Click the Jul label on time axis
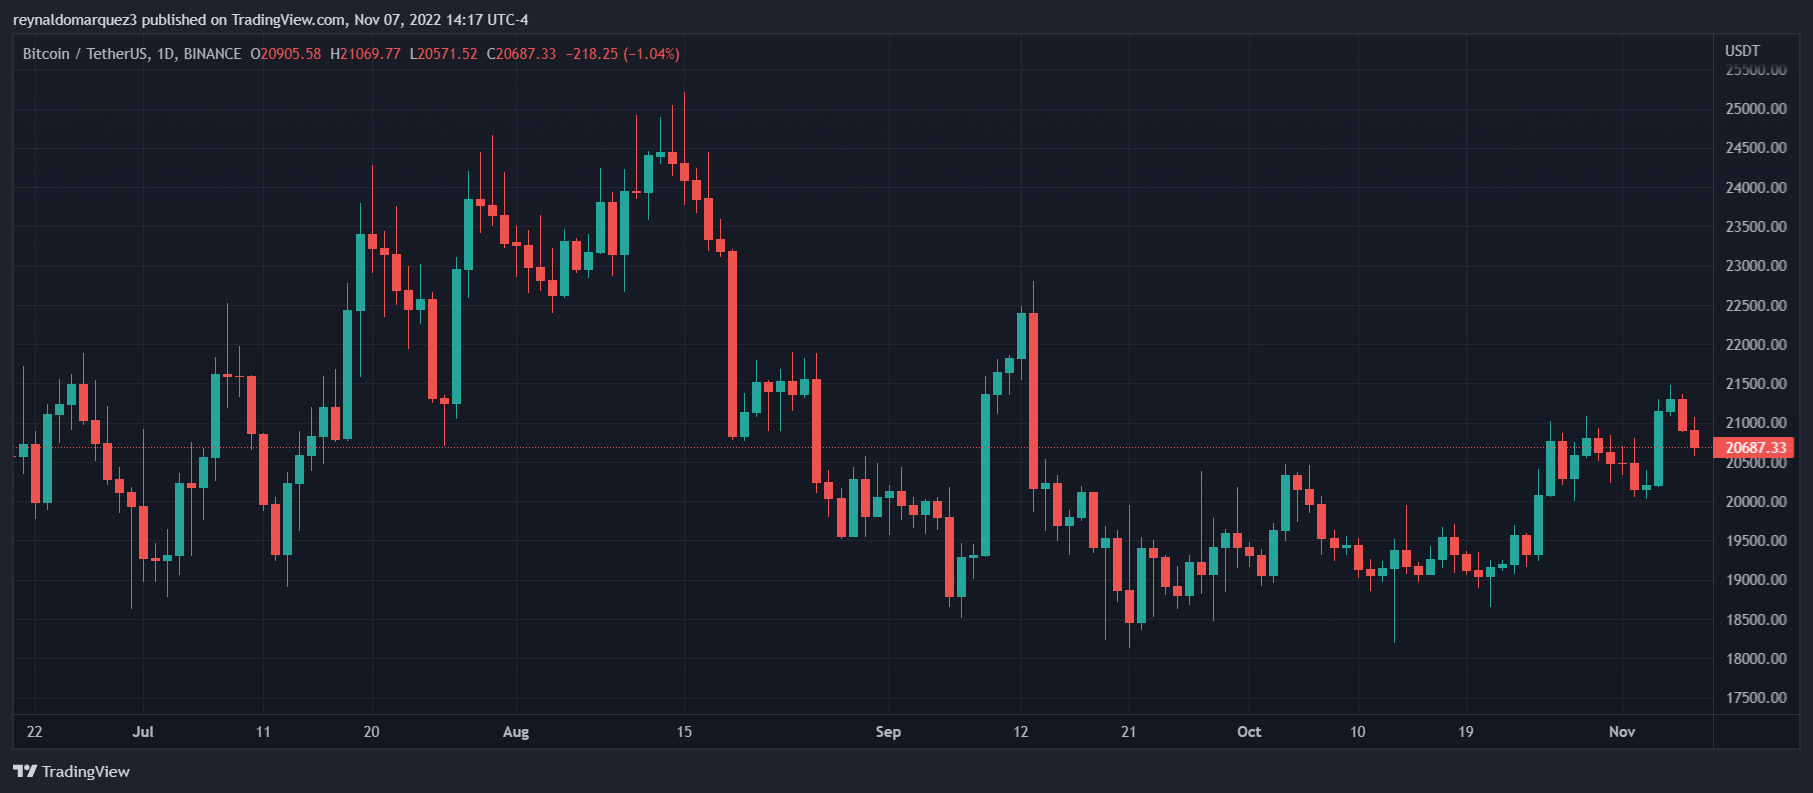This screenshot has width=1813, height=793. click(143, 731)
